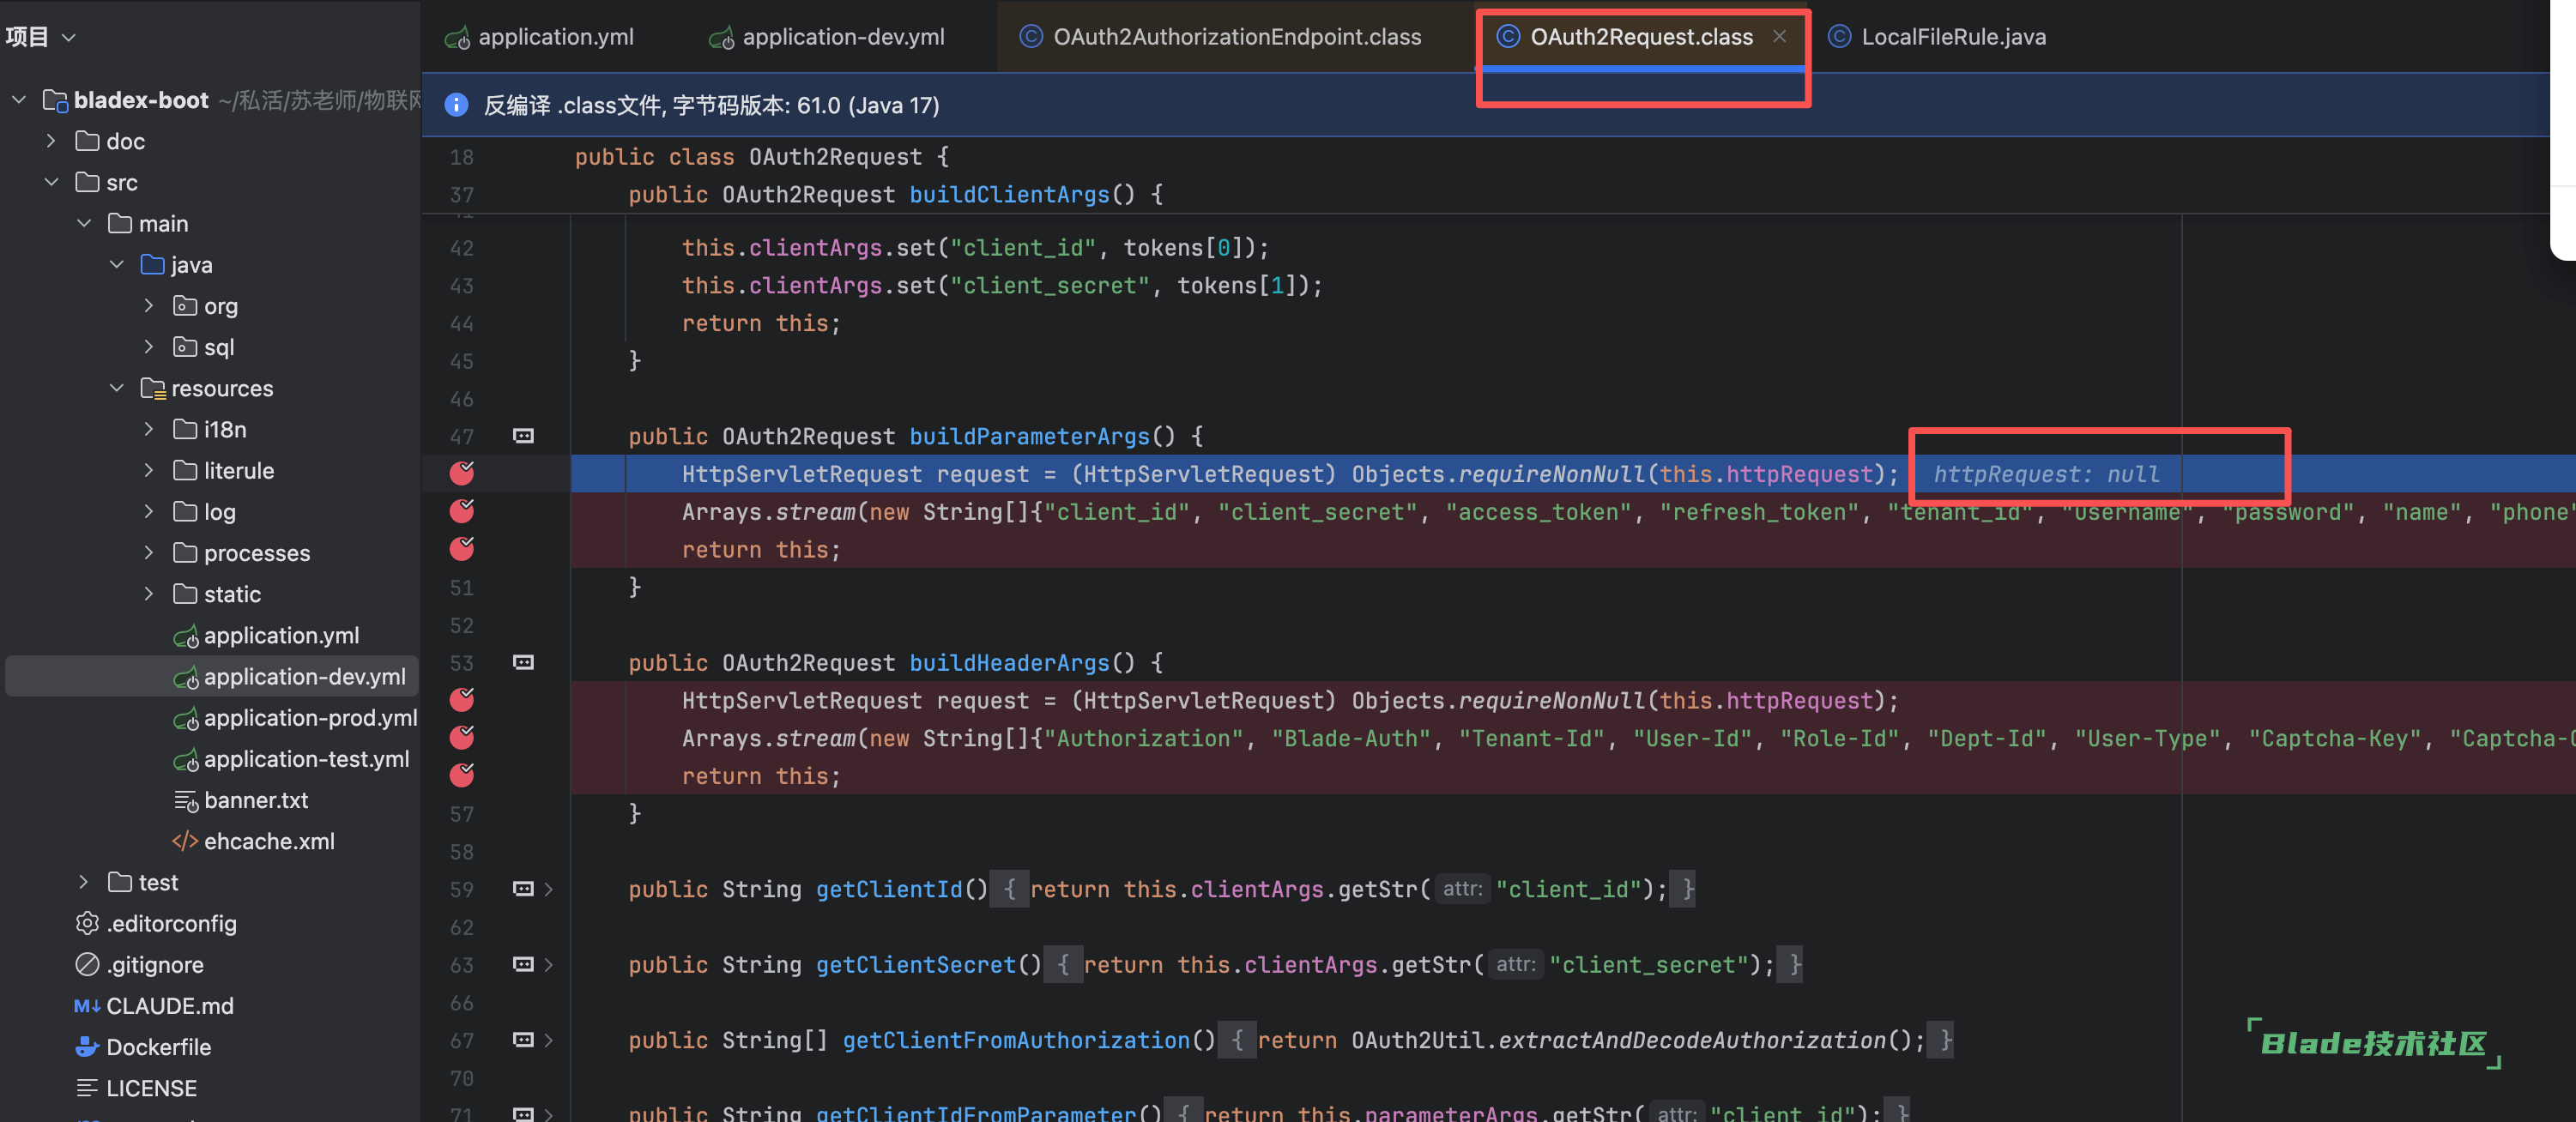Click the decompiled class info icon
The width and height of the screenshot is (2576, 1122).
pyautogui.click(x=456, y=105)
